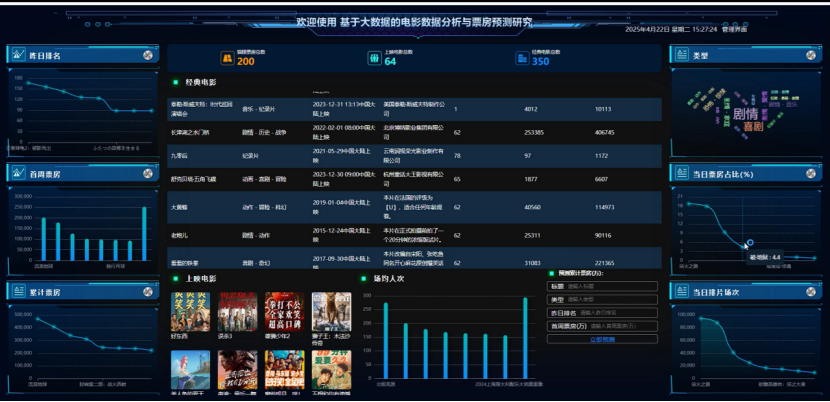830x402 pixels.
Task: Click the first data point of 累计票房 line
Action: point(37,319)
